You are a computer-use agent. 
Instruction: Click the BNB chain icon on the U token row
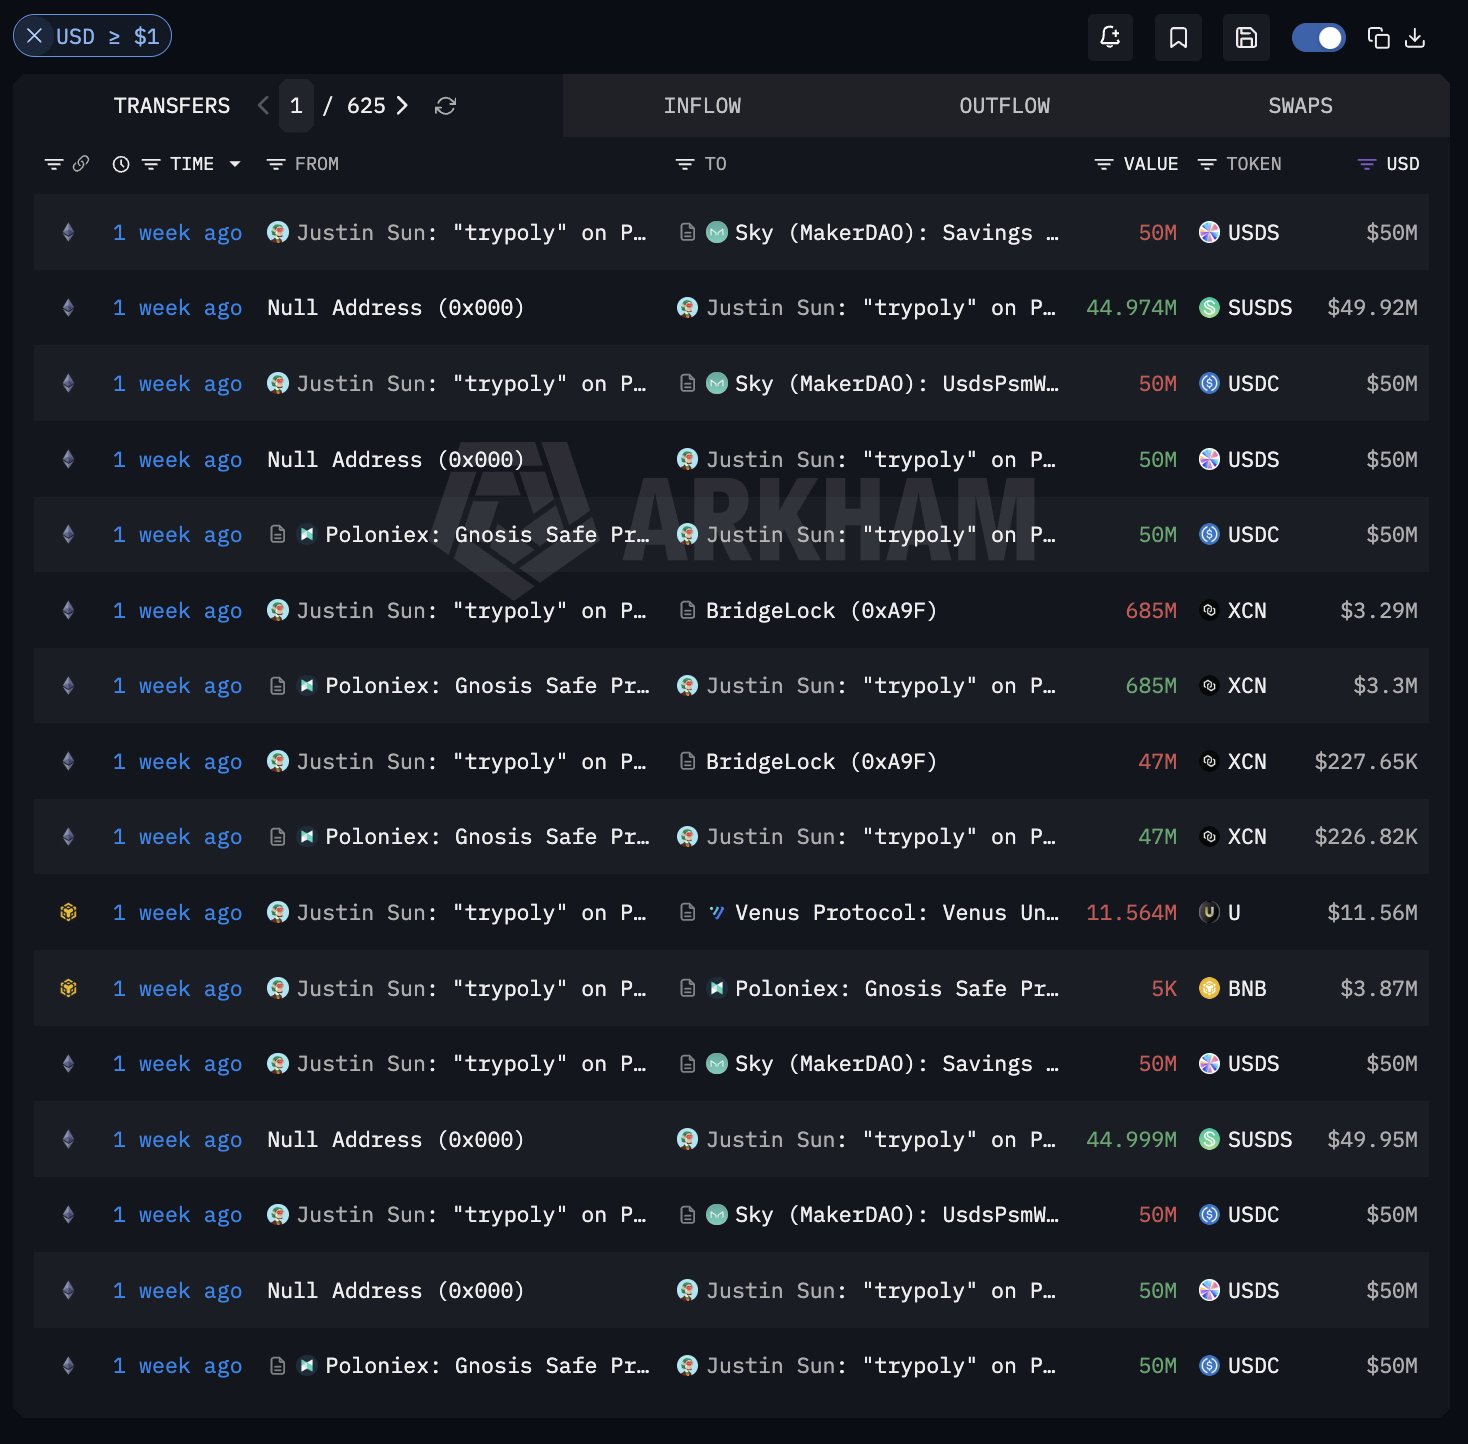[x=68, y=912]
